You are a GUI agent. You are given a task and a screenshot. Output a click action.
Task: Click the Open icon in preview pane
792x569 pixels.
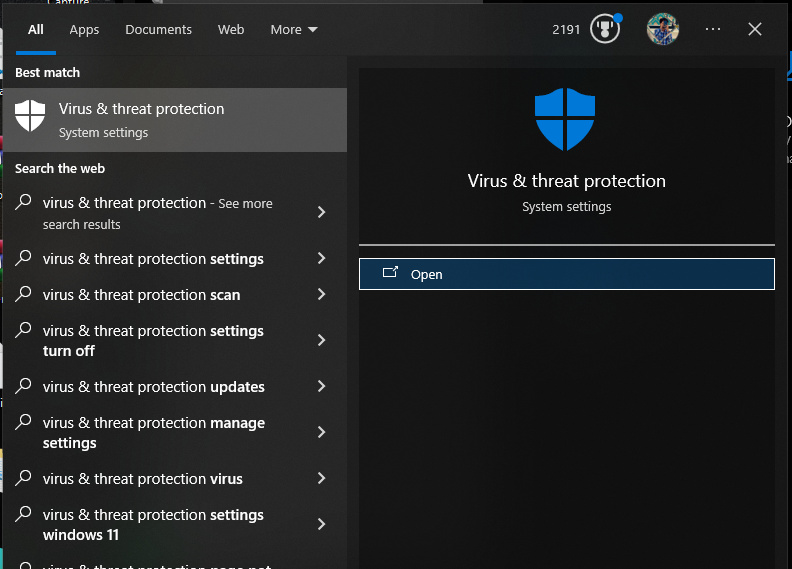point(390,274)
